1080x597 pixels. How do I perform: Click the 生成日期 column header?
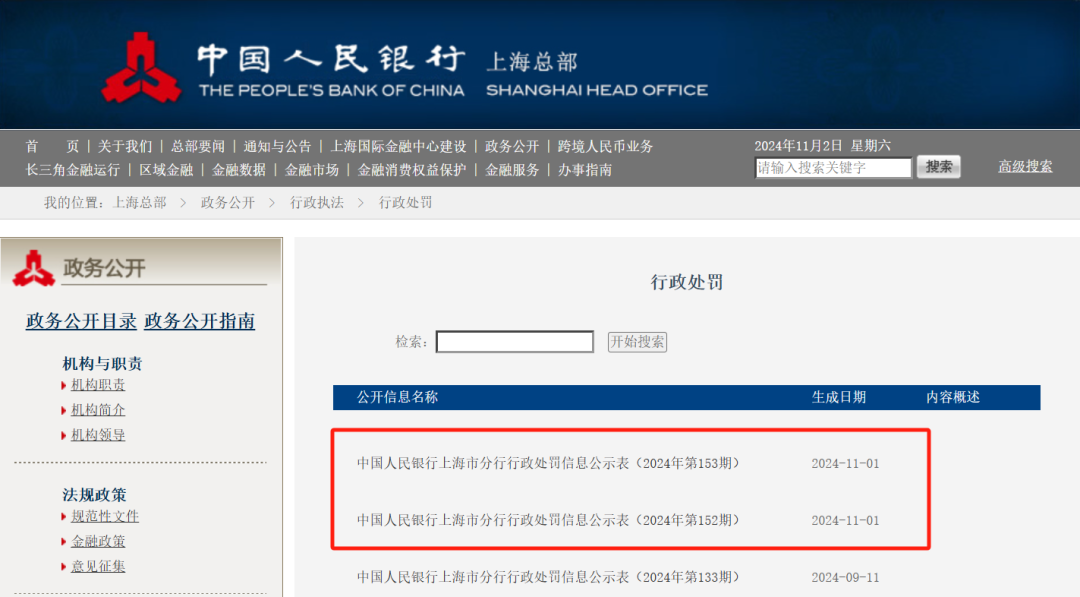pyautogui.click(x=838, y=397)
